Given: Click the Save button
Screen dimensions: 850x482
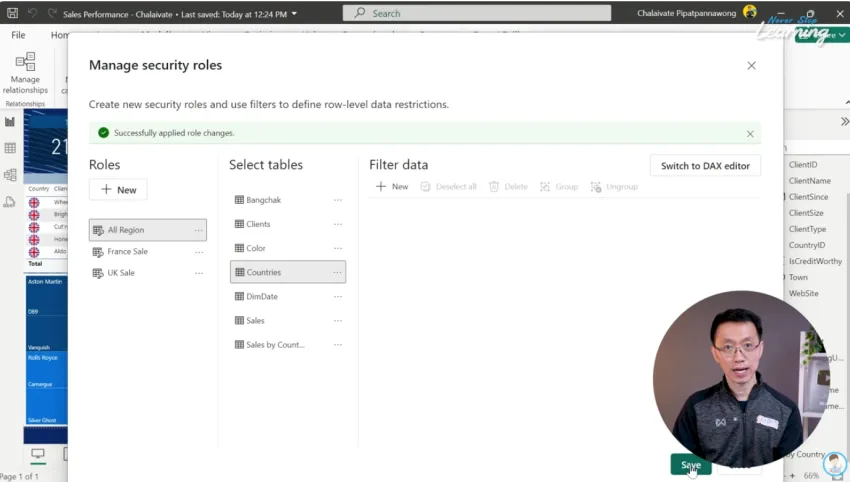Looking at the screenshot, I should (690, 465).
